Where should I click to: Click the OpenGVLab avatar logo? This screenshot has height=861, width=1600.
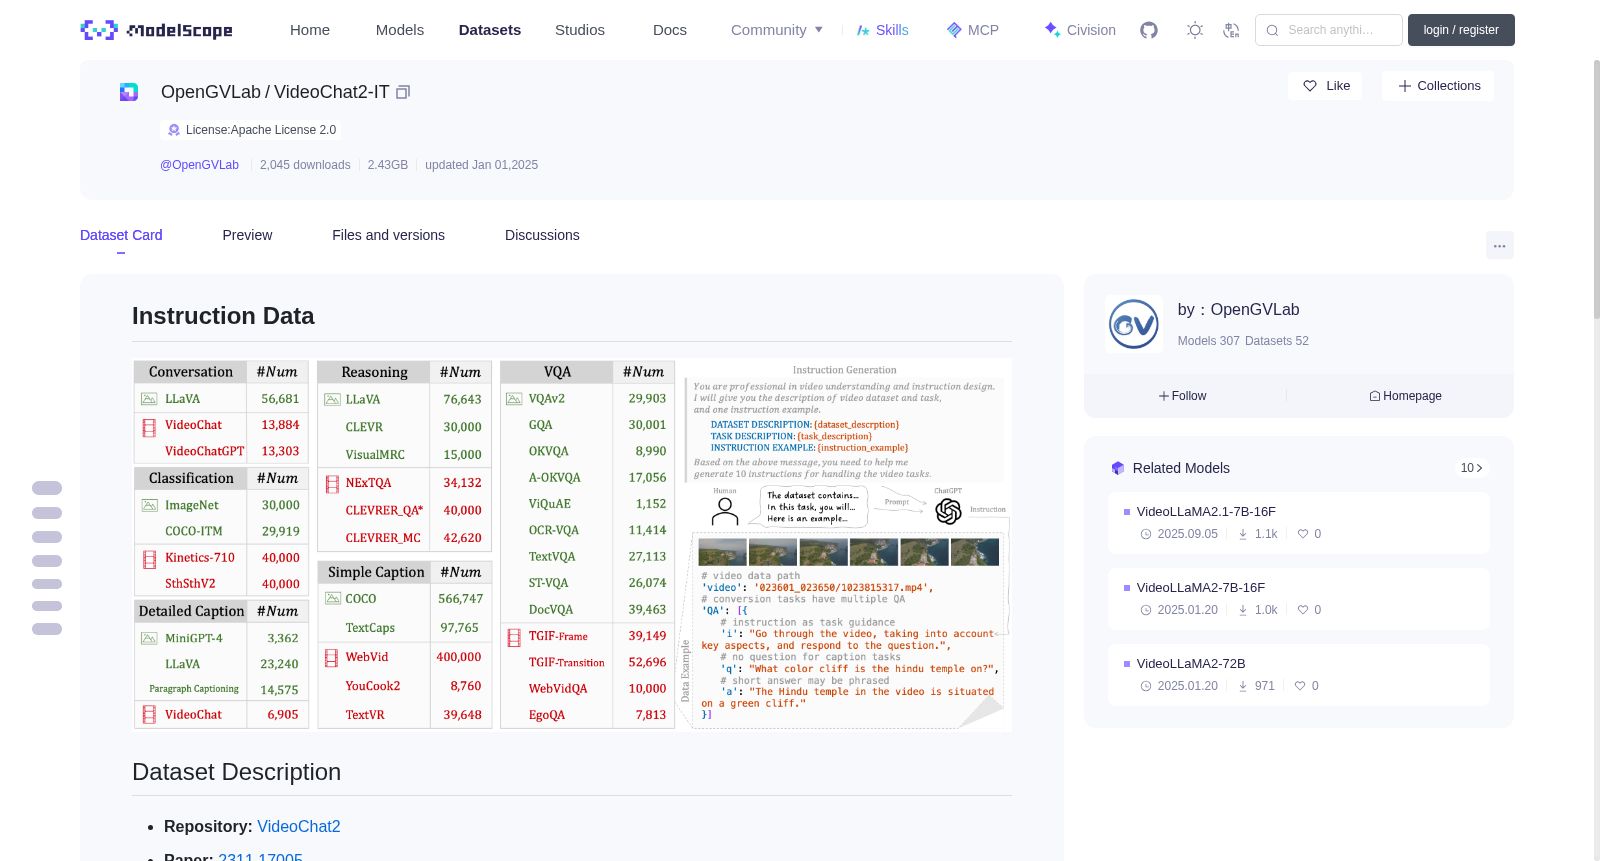click(1134, 324)
